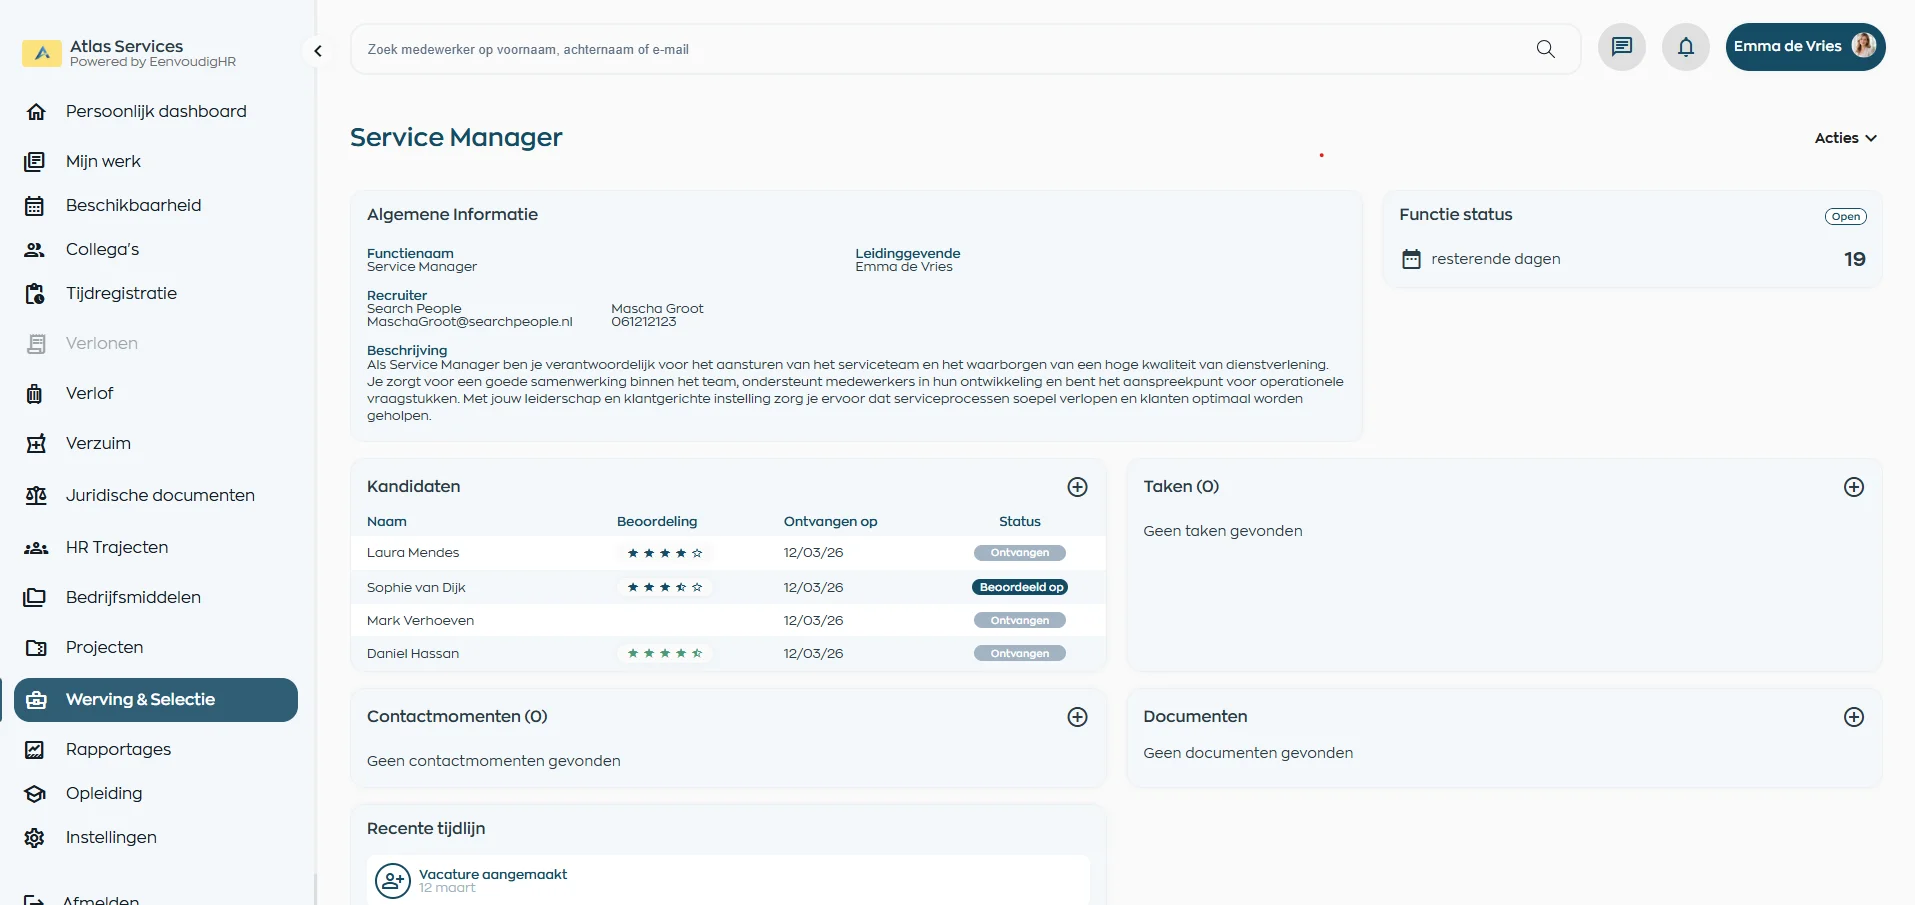Click the employee search input field

point(900,49)
